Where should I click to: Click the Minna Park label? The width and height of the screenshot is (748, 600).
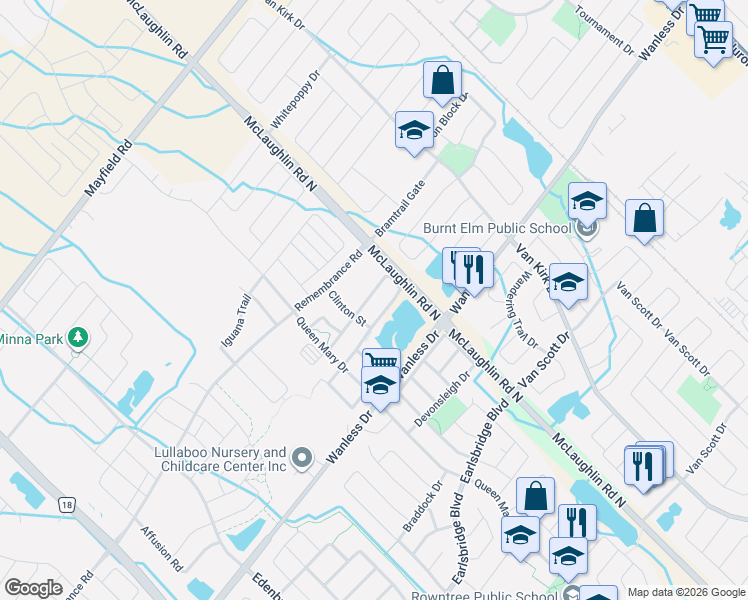[x=31, y=340]
